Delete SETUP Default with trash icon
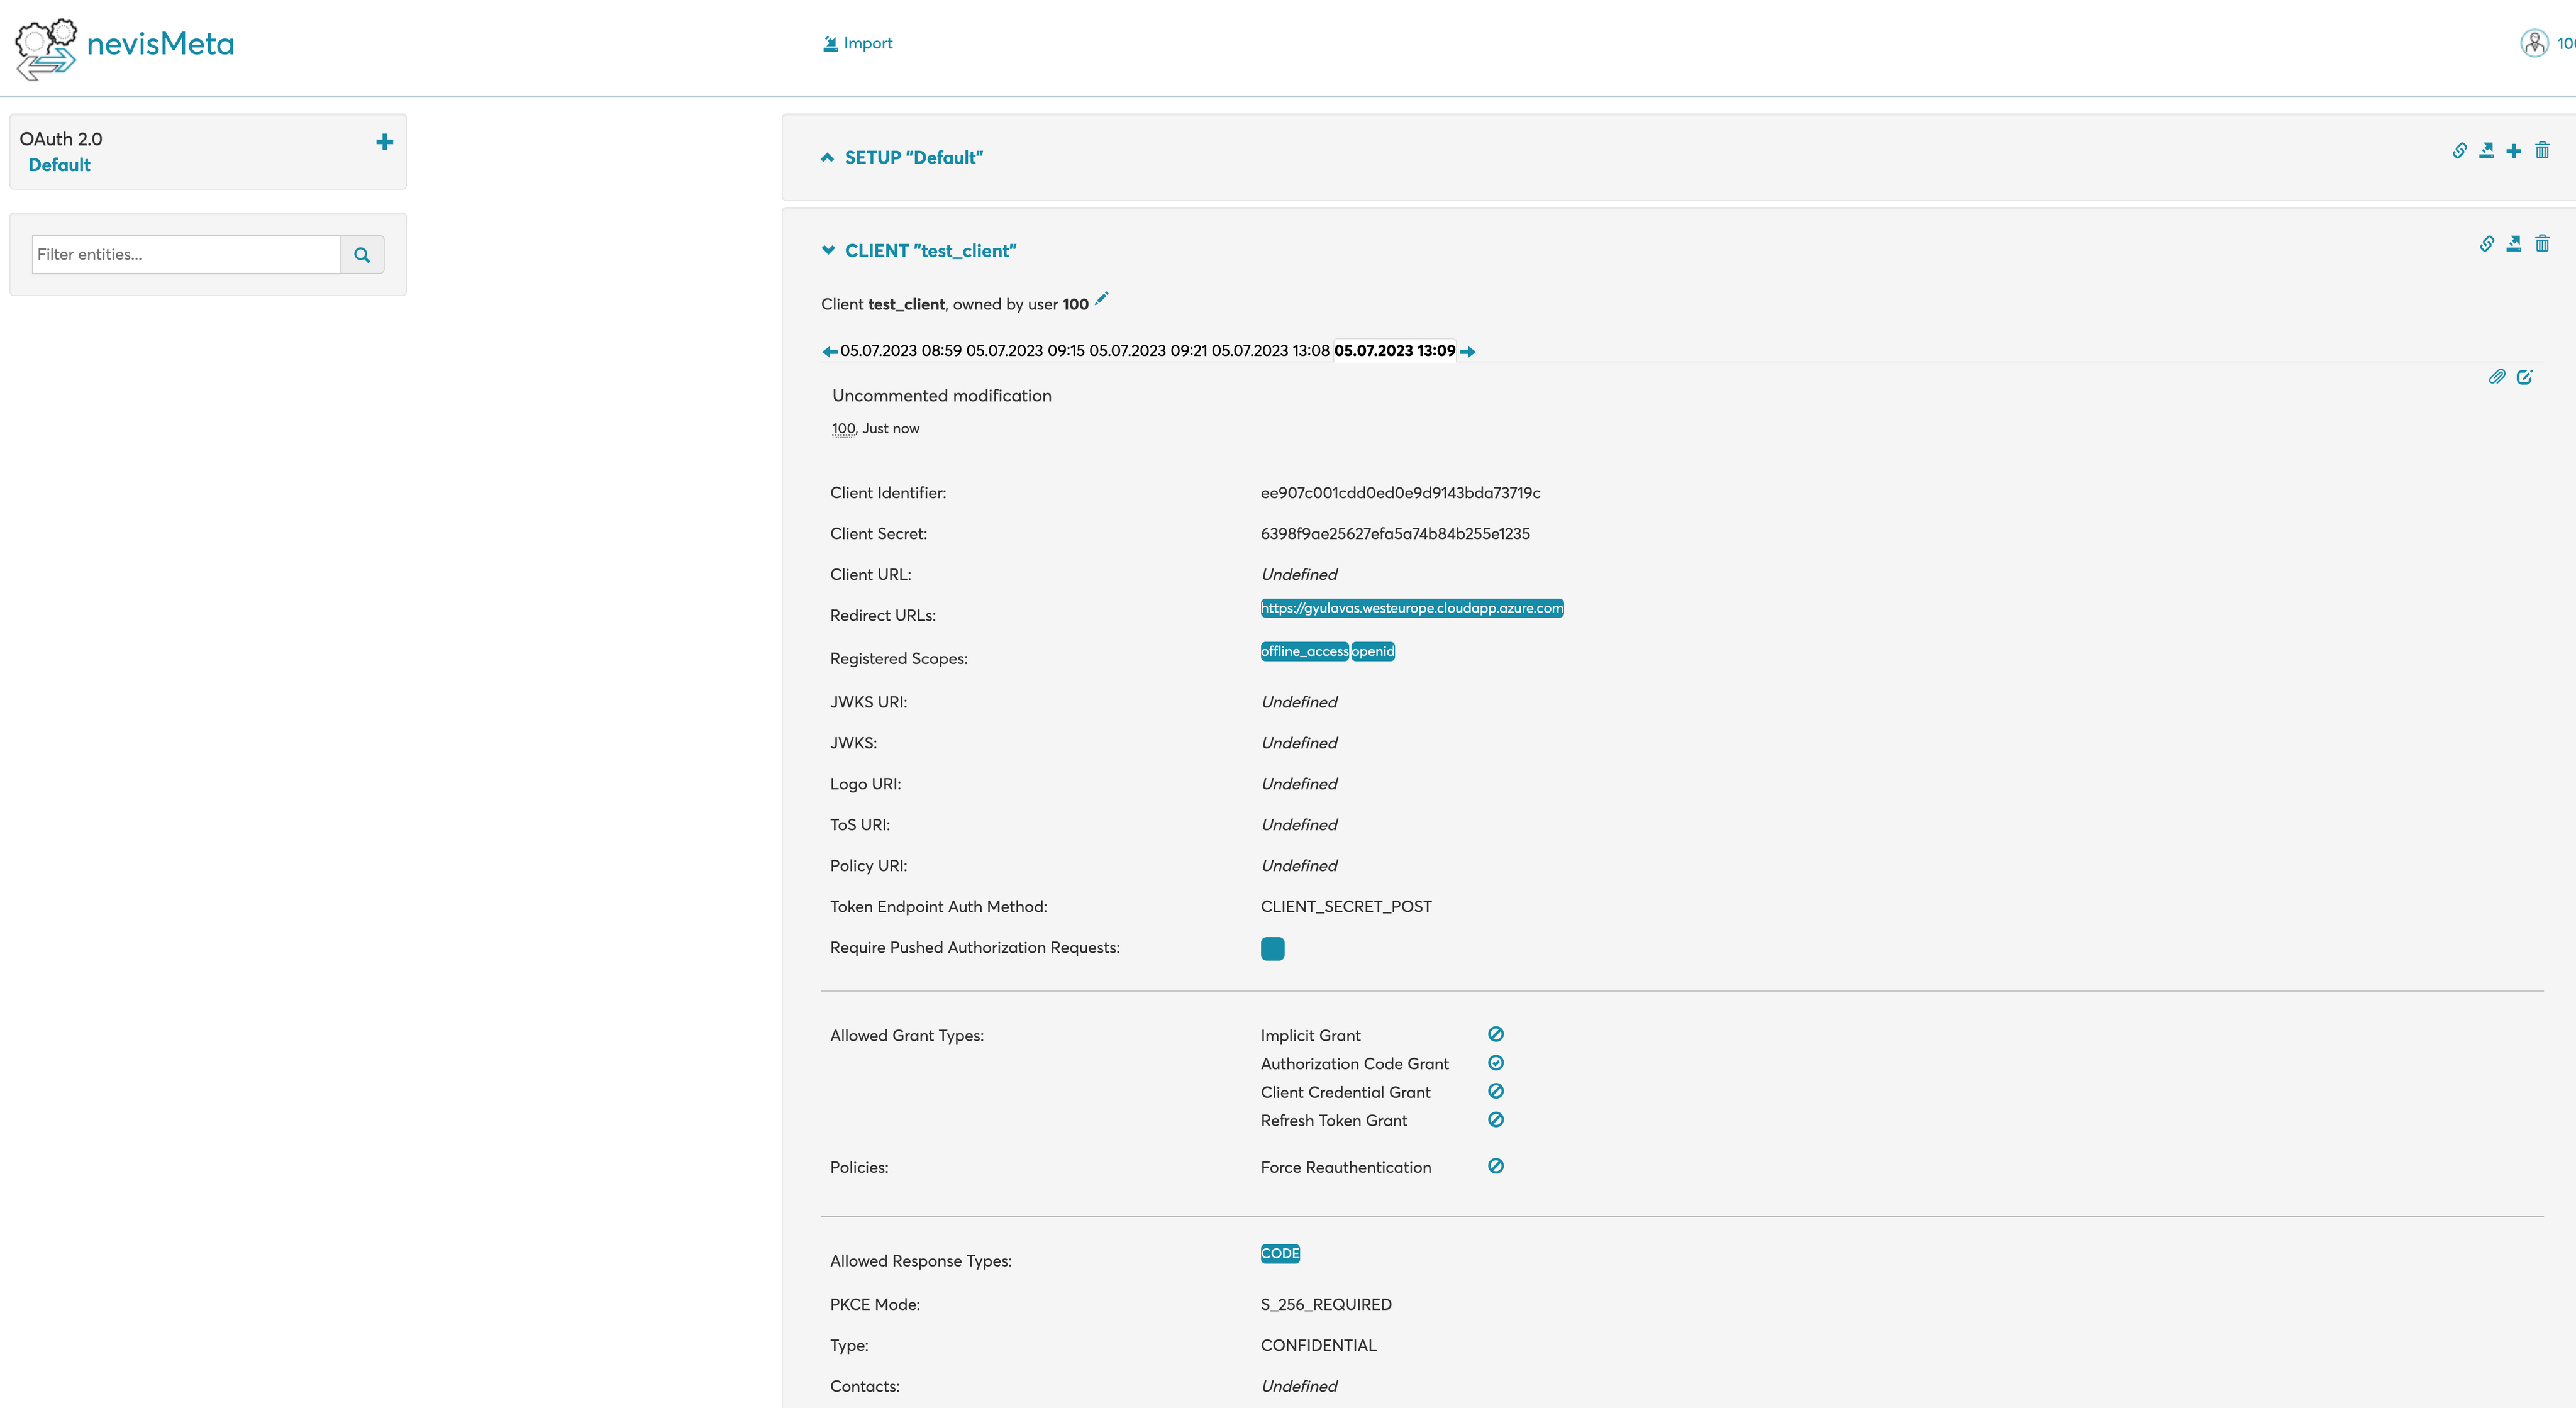 click(x=2542, y=151)
